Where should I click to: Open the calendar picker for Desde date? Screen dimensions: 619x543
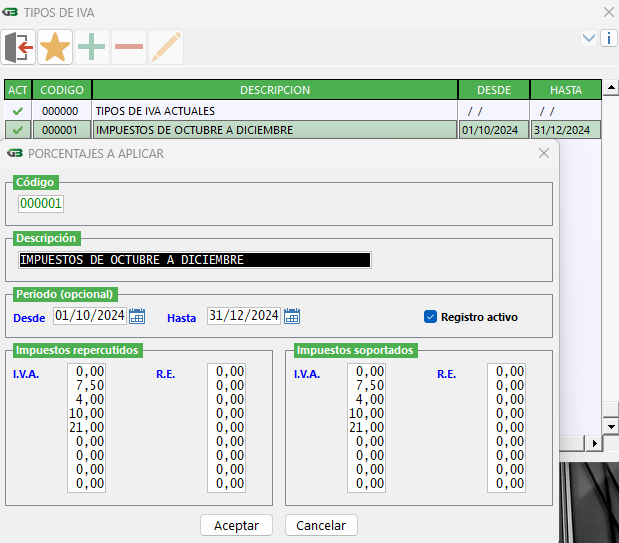tap(138, 317)
